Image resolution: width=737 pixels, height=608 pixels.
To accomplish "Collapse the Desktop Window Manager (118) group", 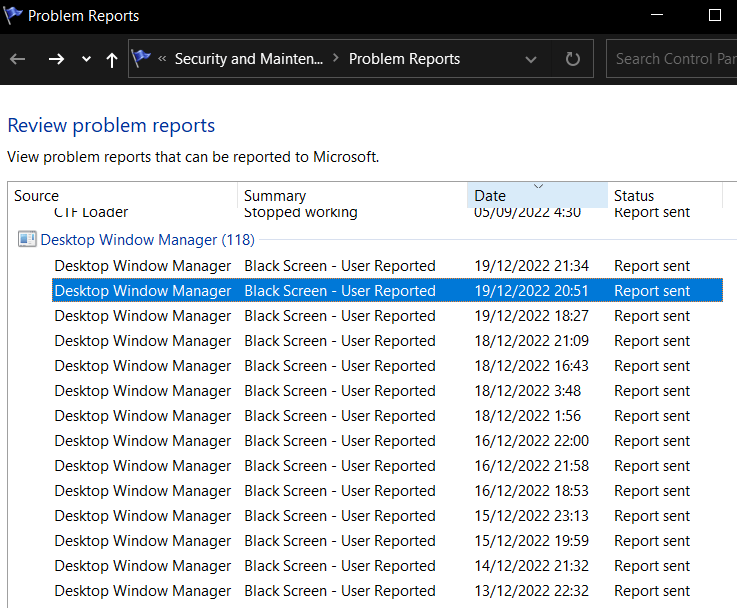I will tap(147, 240).
